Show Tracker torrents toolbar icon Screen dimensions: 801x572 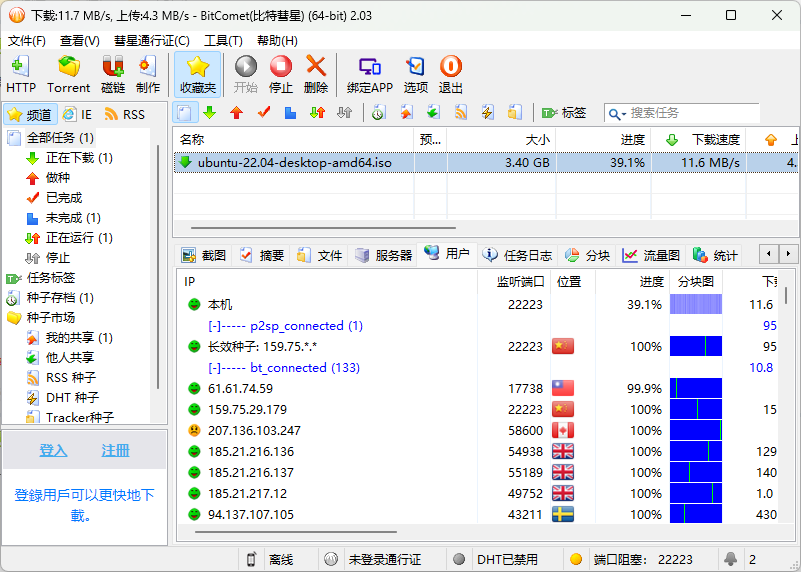click(x=515, y=112)
